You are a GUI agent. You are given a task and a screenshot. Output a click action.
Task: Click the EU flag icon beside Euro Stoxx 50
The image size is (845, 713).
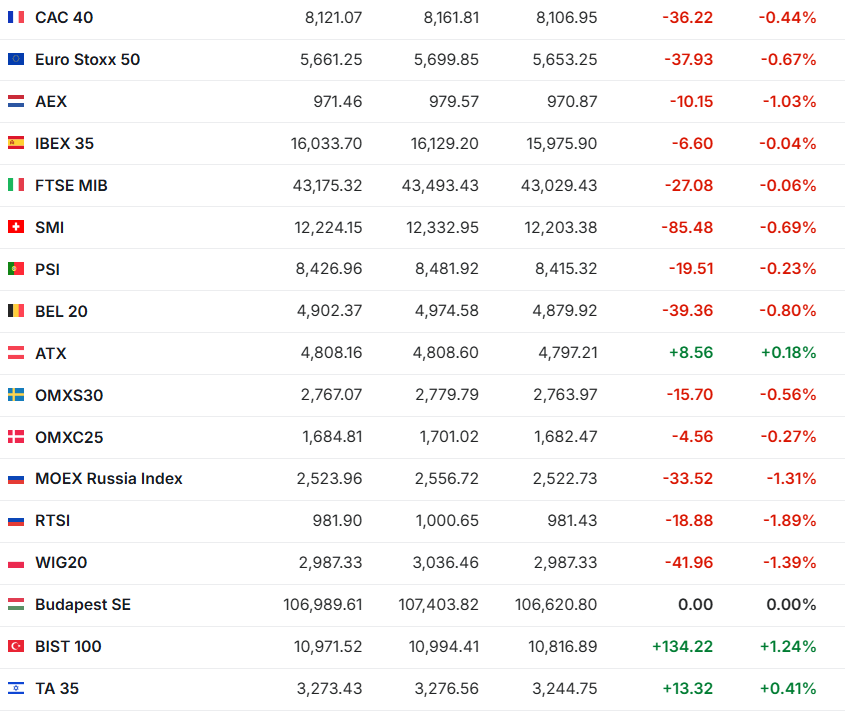tap(16, 60)
